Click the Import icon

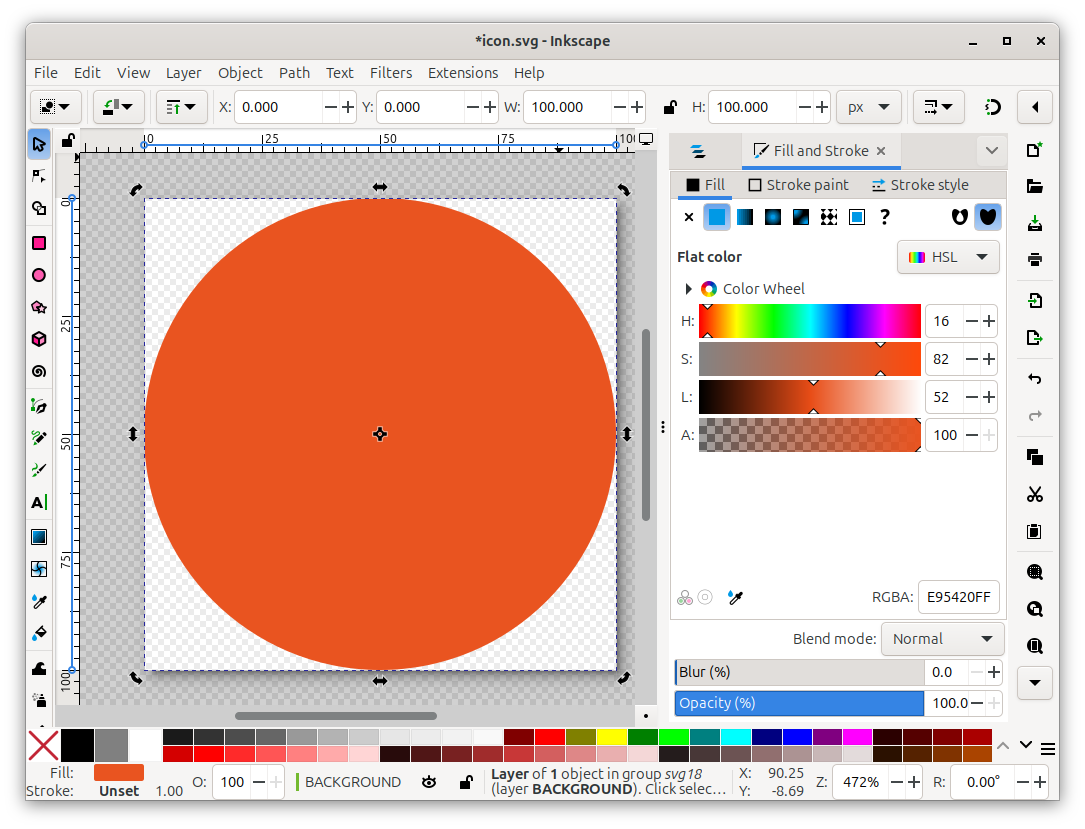pyautogui.click(x=1034, y=301)
